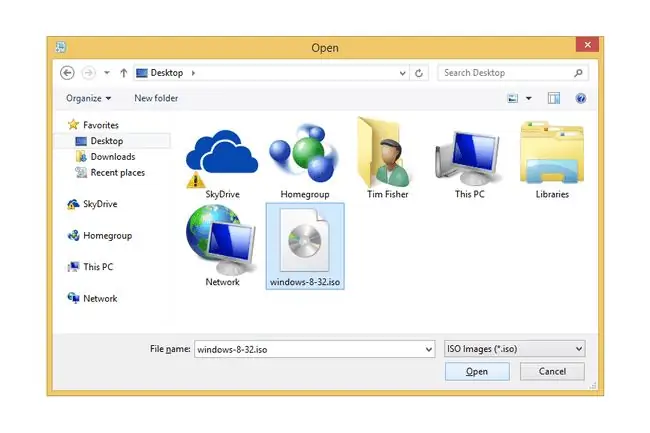Open the ISO Images file type dropdown
The image size is (650, 433).
(514, 349)
